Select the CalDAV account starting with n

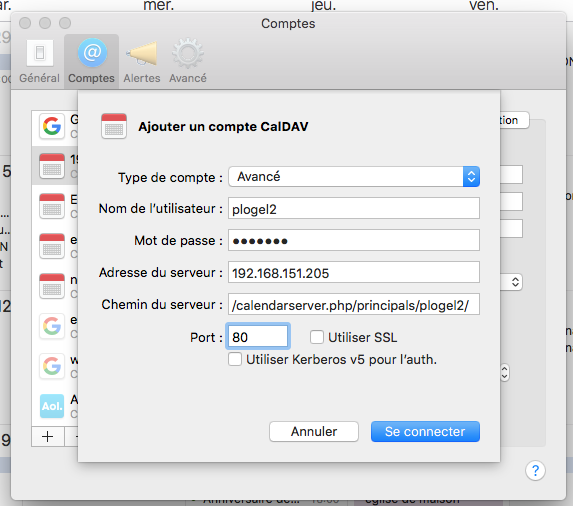55,286
